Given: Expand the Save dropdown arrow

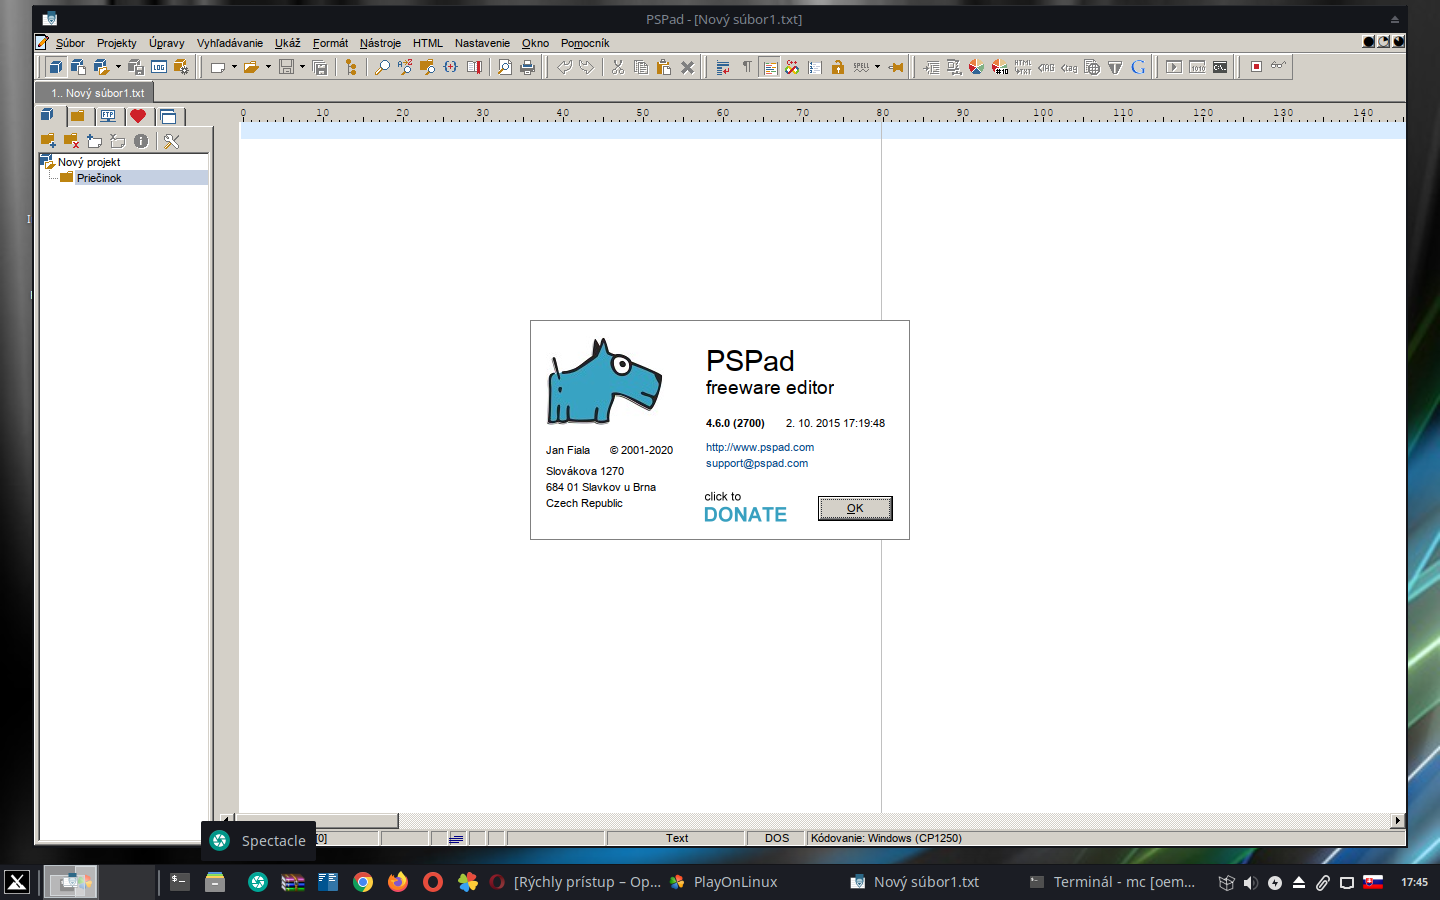Looking at the screenshot, I should pos(302,67).
